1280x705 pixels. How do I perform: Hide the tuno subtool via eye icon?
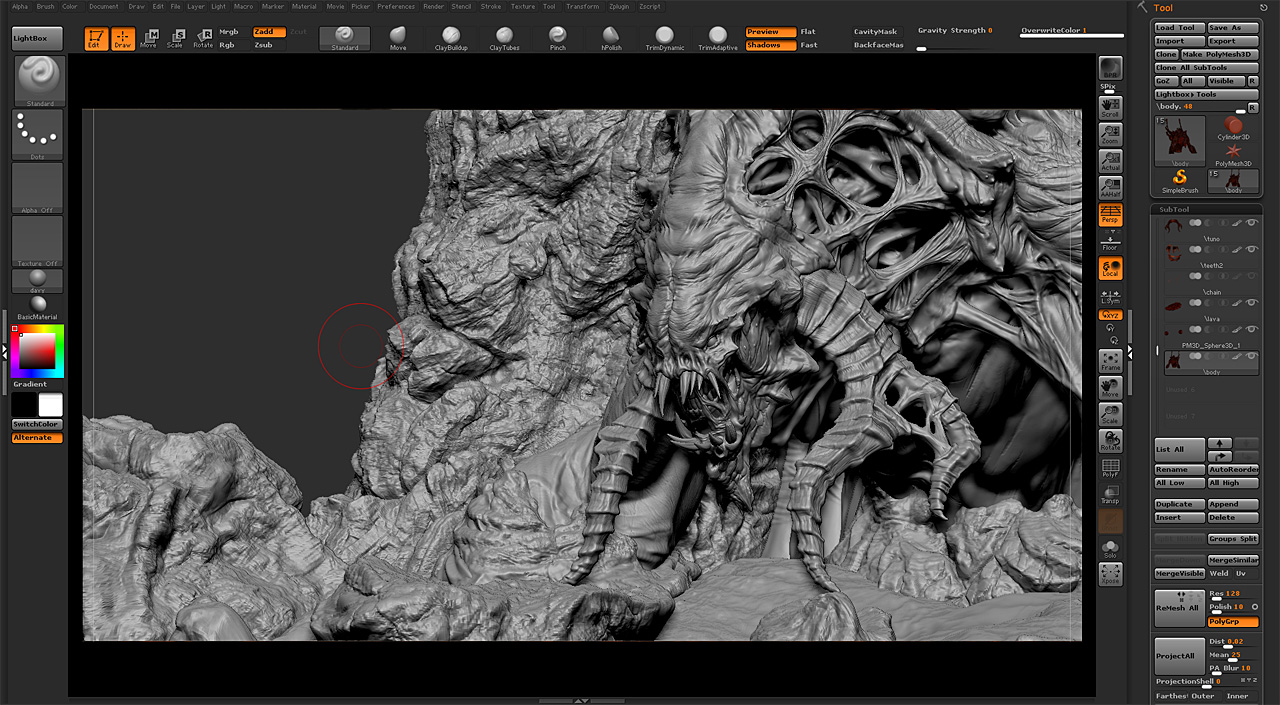pos(1251,222)
